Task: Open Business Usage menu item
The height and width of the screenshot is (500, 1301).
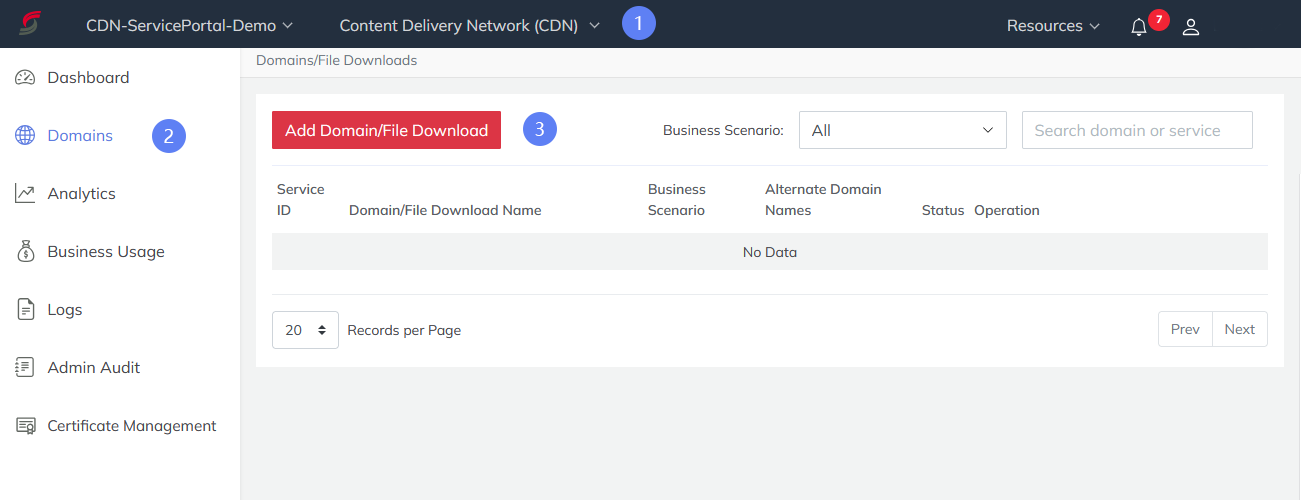Action: pos(106,252)
